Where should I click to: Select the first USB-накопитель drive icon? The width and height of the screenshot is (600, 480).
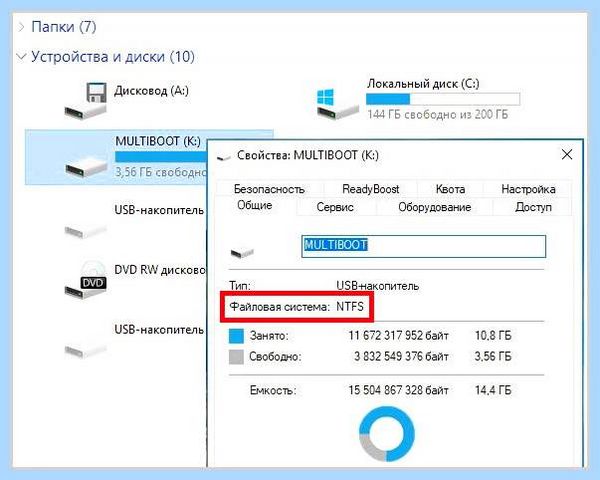point(86,231)
